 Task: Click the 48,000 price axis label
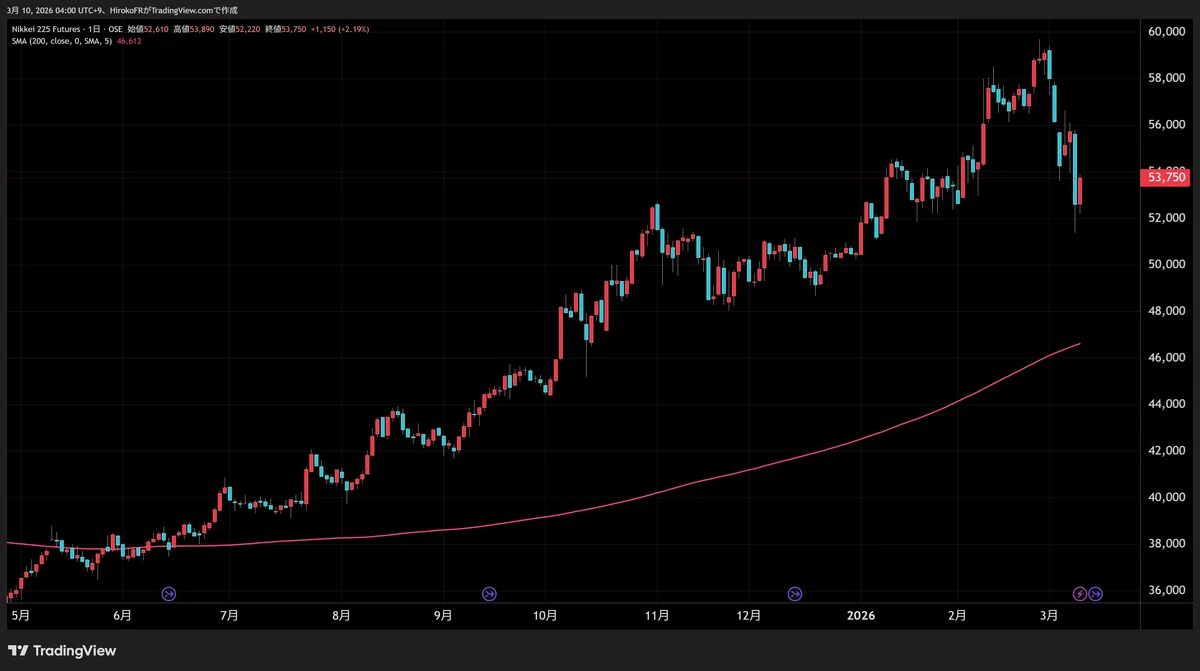[x=1166, y=311]
